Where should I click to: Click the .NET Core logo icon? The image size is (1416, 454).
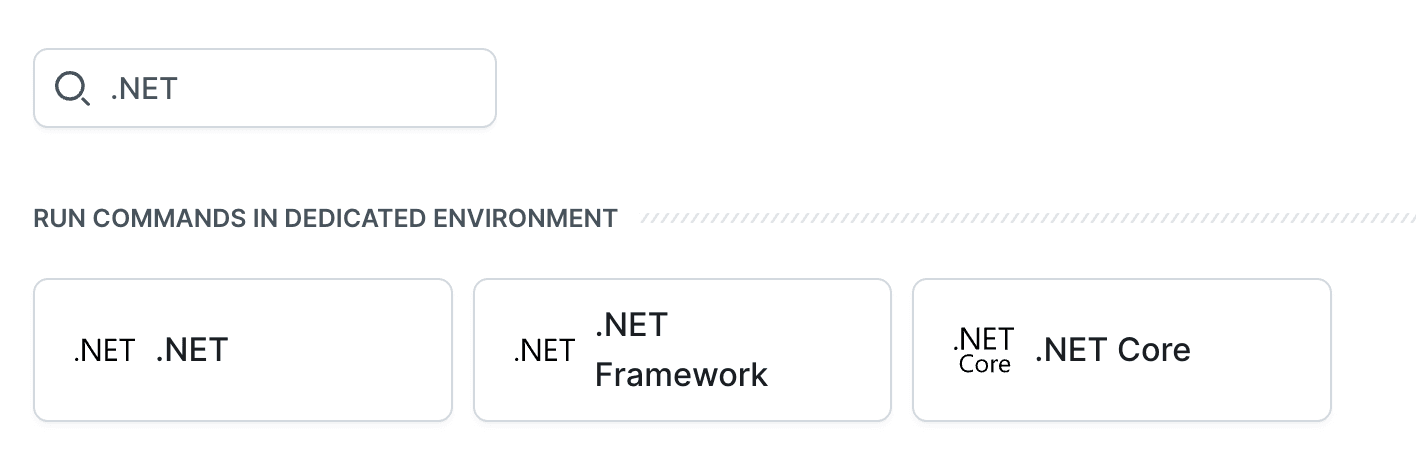(984, 350)
